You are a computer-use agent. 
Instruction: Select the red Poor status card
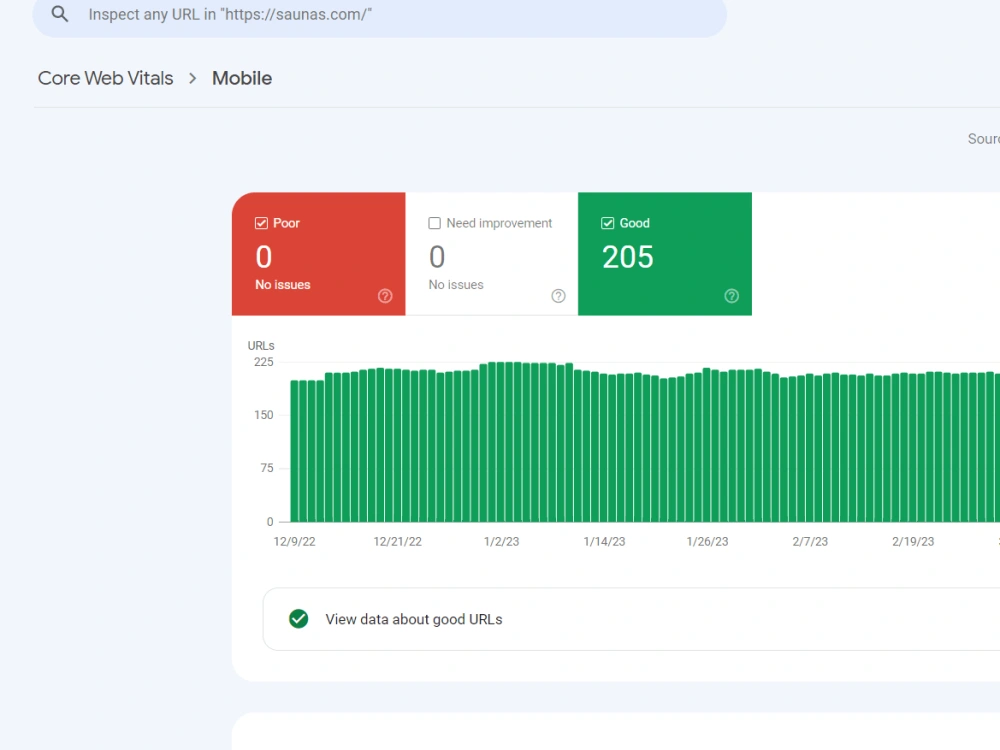[318, 254]
